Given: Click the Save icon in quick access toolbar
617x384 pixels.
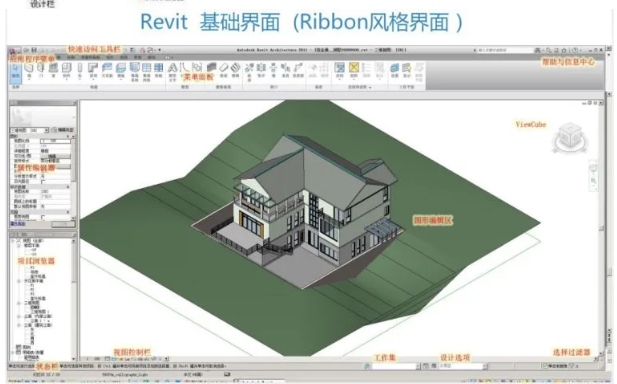Looking at the screenshot, I should [34, 50].
